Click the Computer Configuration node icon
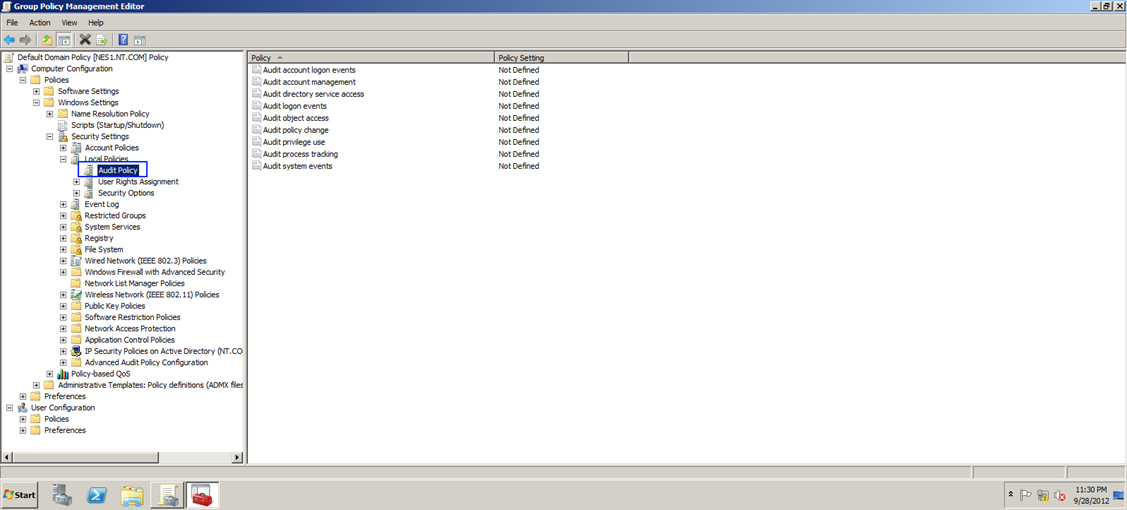The image size is (1127, 510). point(23,68)
